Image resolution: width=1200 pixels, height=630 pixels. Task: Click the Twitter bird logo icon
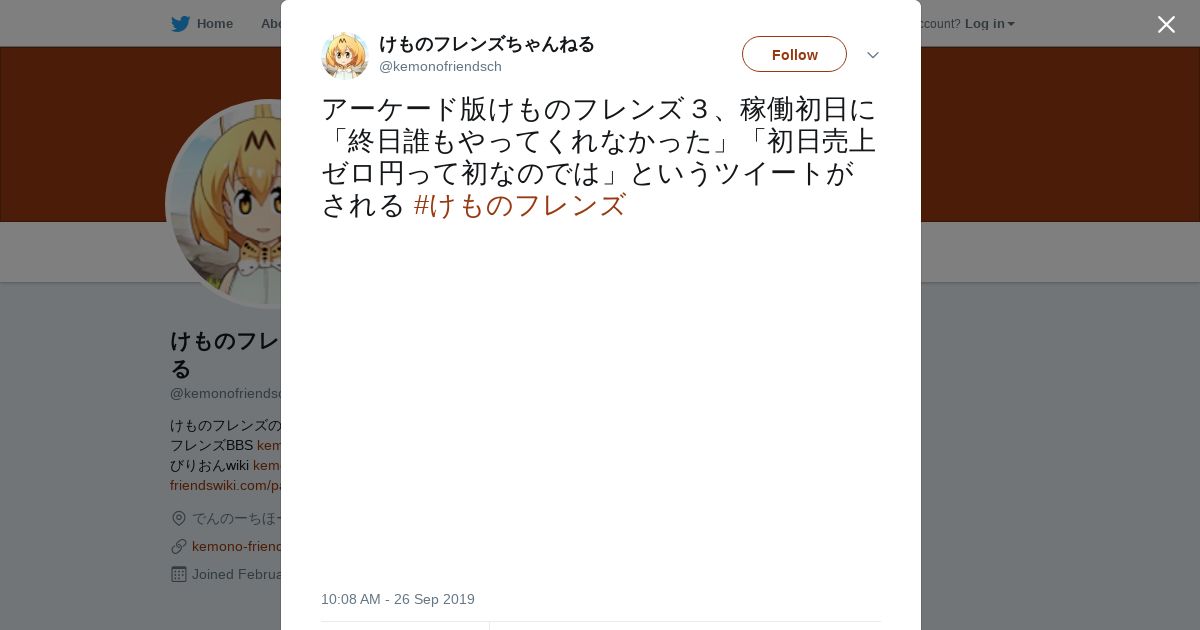point(180,24)
